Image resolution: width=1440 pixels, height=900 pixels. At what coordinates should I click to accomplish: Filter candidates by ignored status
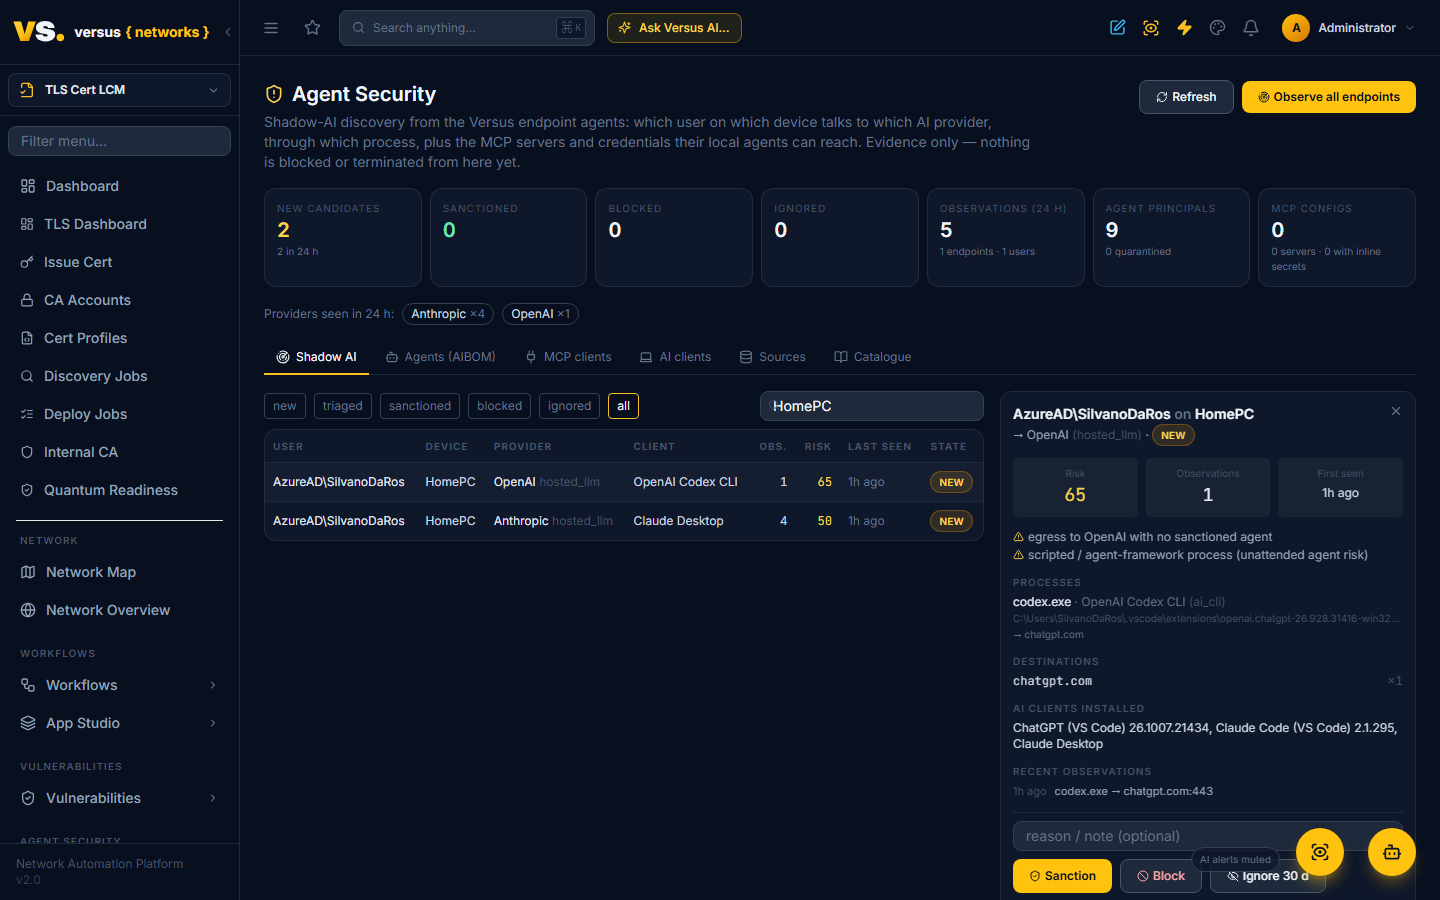click(570, 406)
